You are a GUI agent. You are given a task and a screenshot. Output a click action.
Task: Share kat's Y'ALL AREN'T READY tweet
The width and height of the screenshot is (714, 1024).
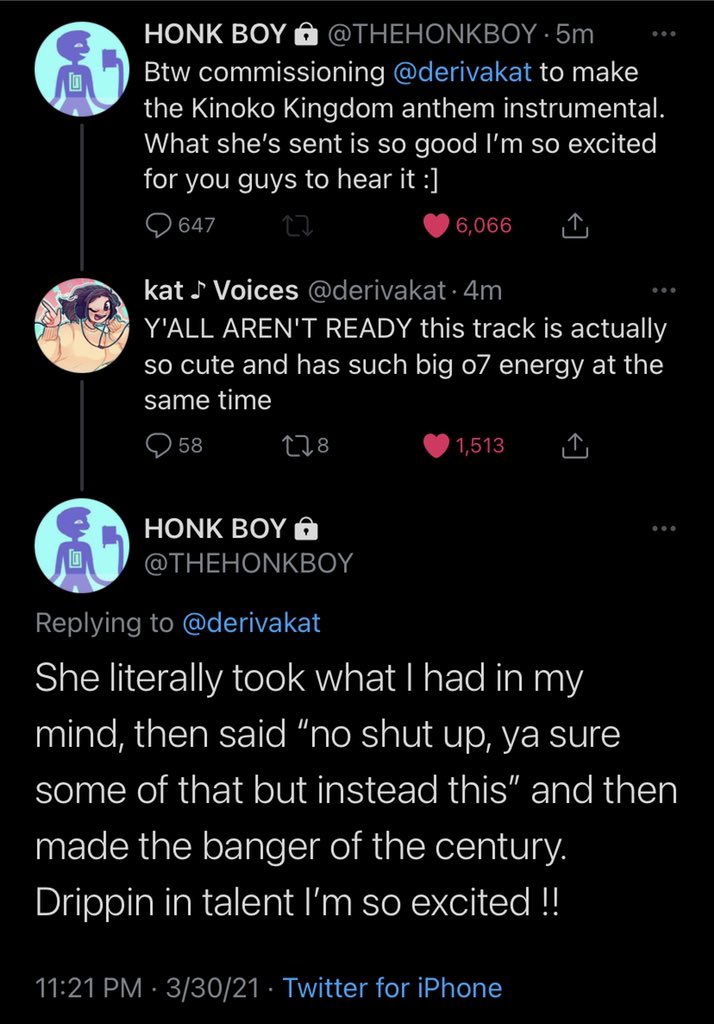tap(574, 446)
